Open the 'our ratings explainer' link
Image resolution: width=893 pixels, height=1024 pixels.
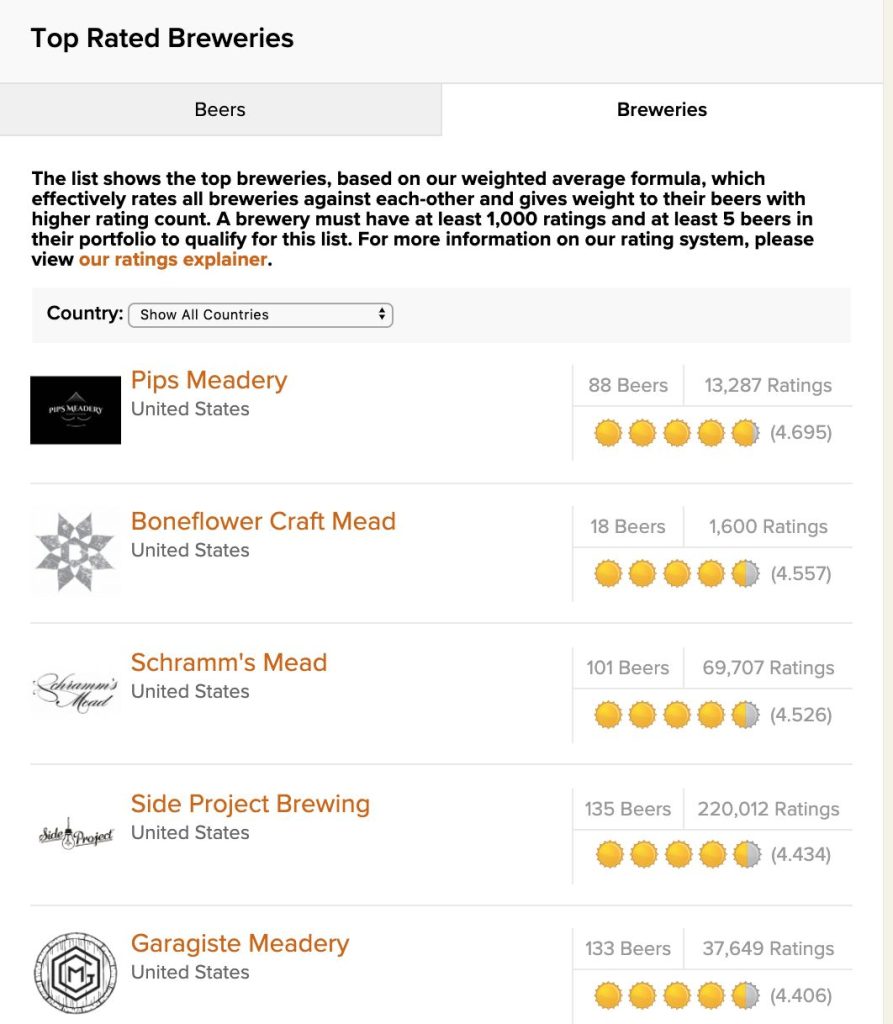173,259
